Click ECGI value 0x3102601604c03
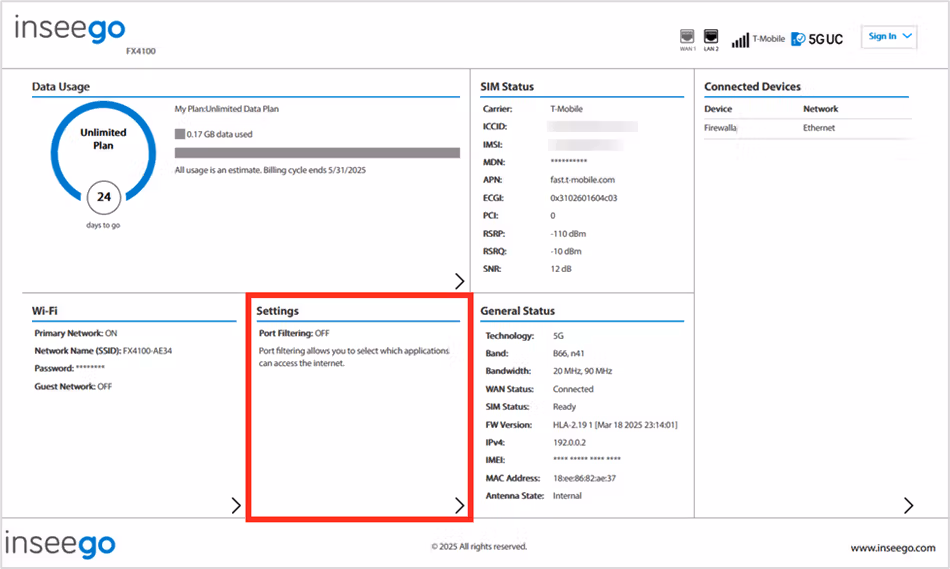Screen dimensions: 950x569 583,198
